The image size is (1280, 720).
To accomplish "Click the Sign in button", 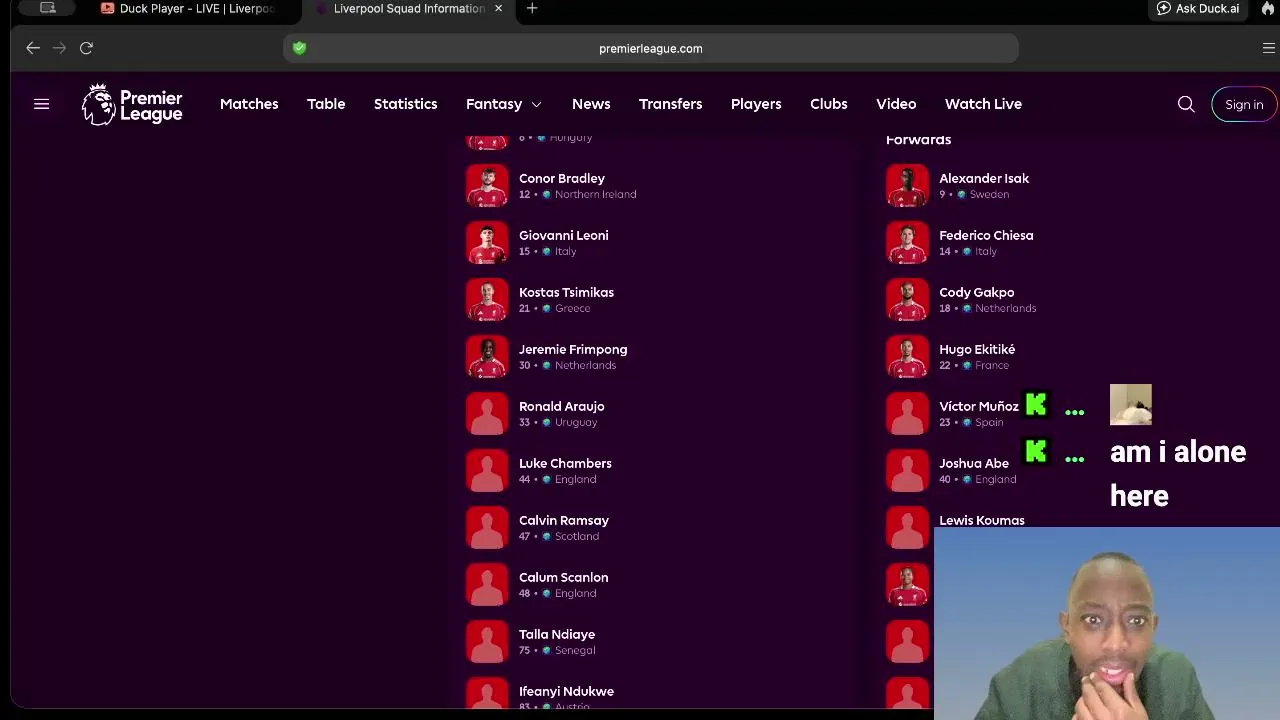I will 1244,104.
